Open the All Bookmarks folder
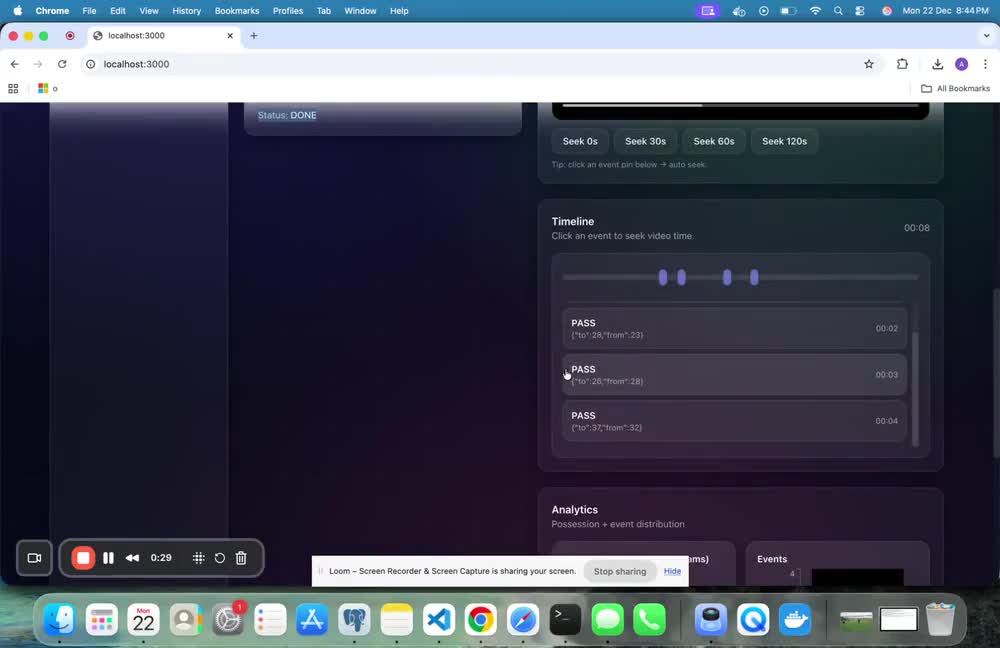This screenshot has width=1000, height=648. (955, 89)
